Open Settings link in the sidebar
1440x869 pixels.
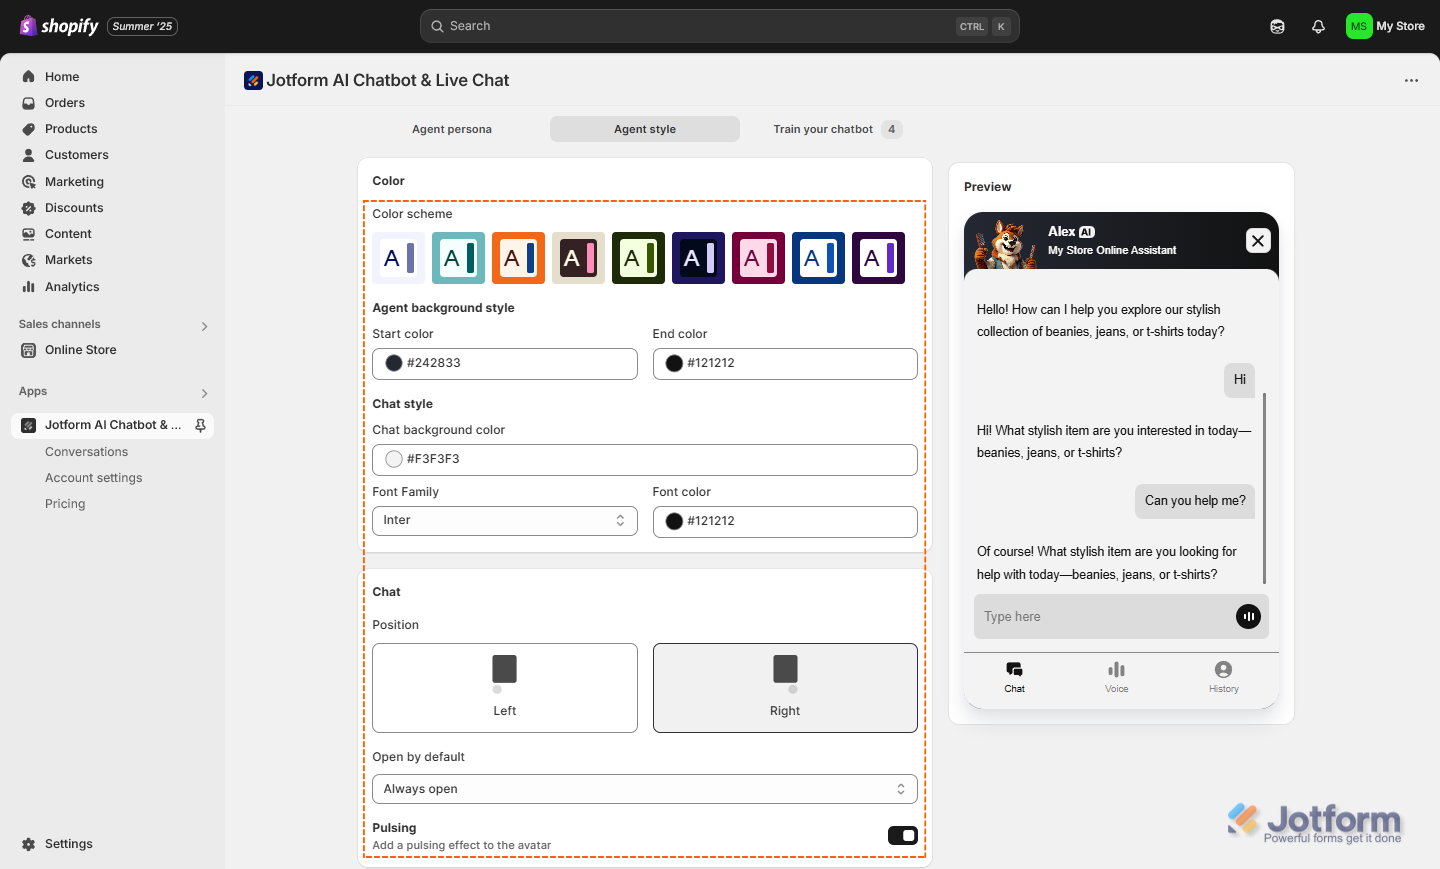(69, 844)
